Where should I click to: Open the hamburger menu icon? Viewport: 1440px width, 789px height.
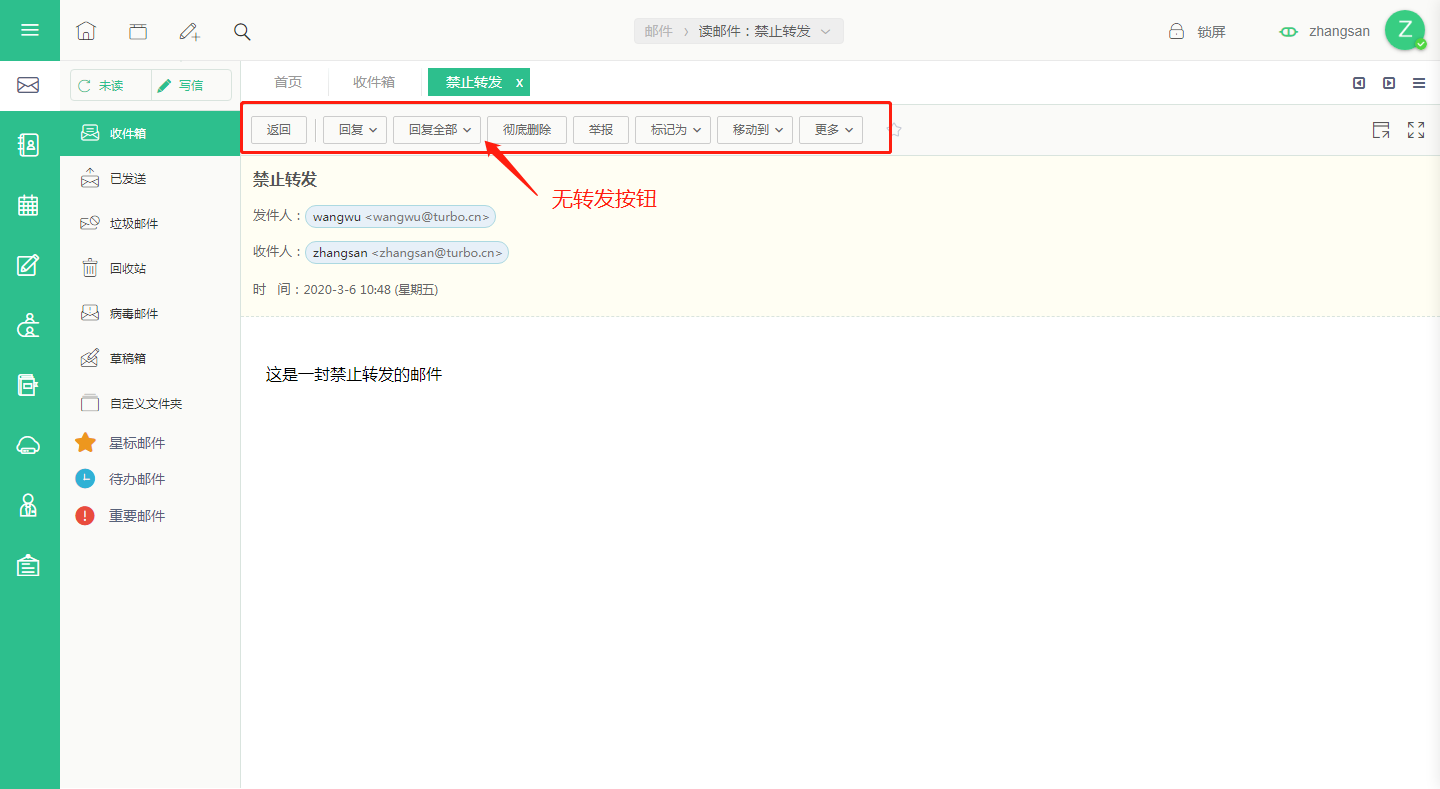coord(30,30)
